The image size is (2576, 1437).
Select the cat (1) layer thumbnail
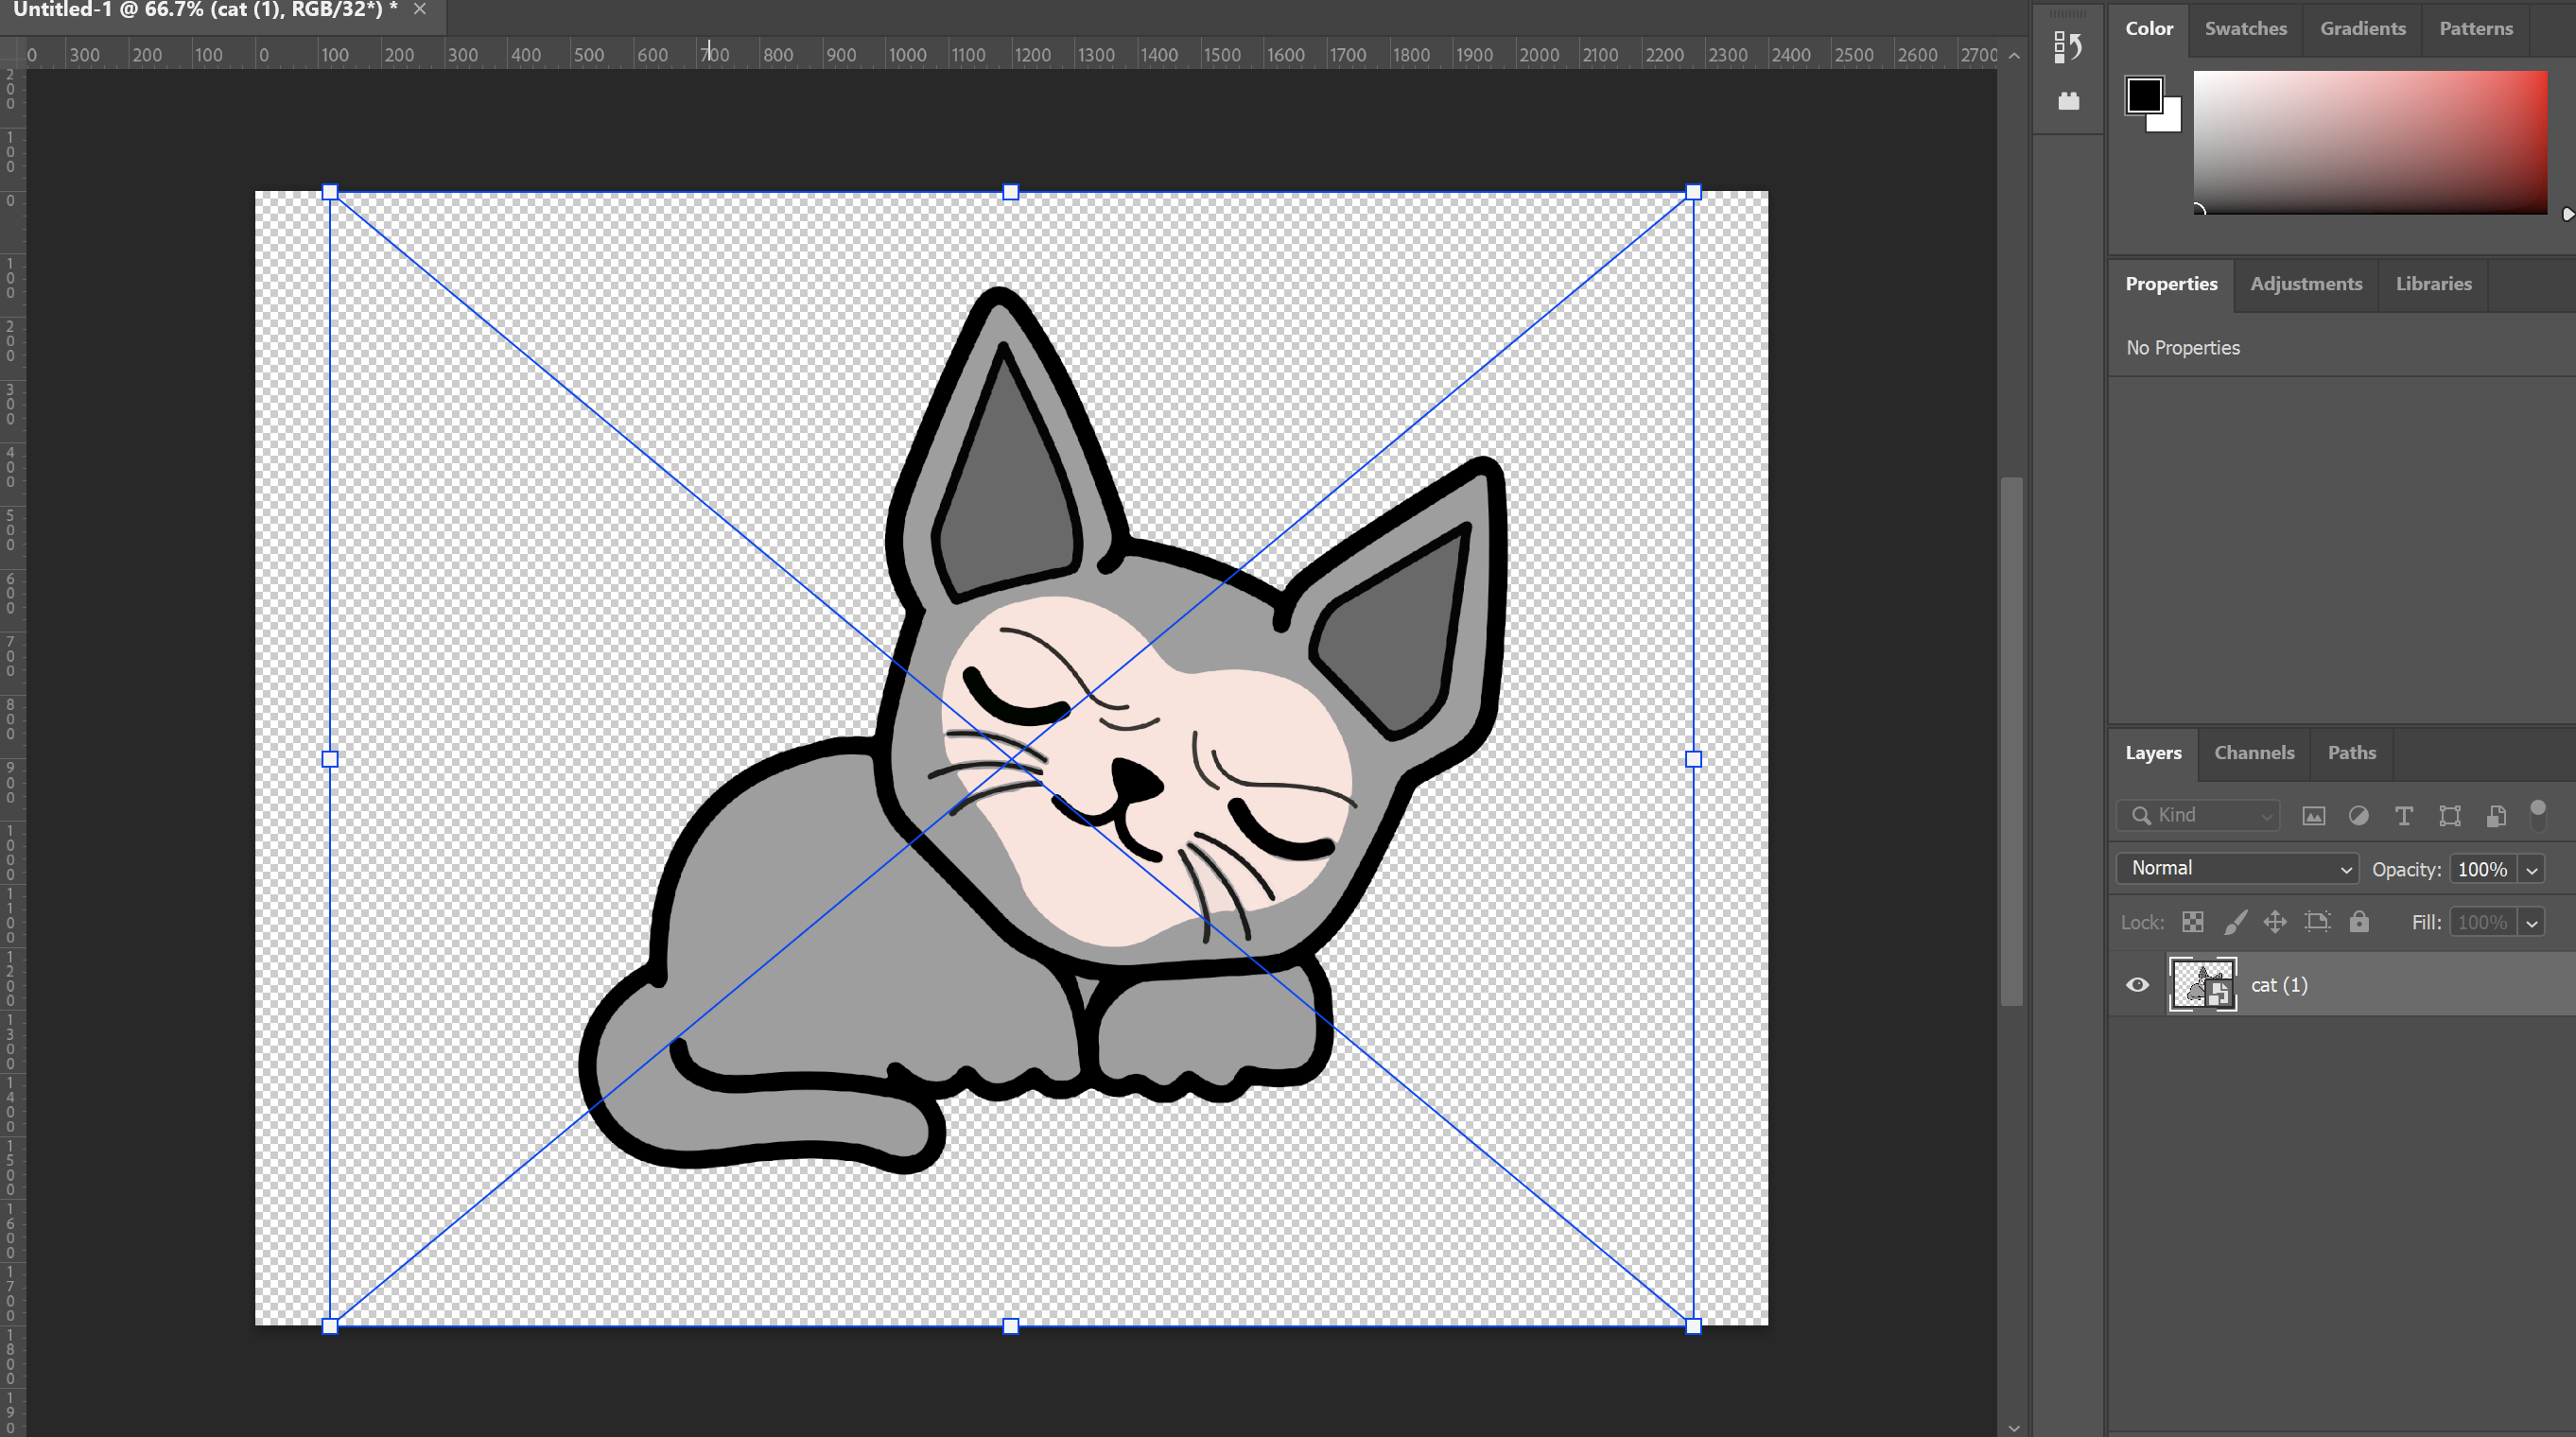tap(2203, 984)
